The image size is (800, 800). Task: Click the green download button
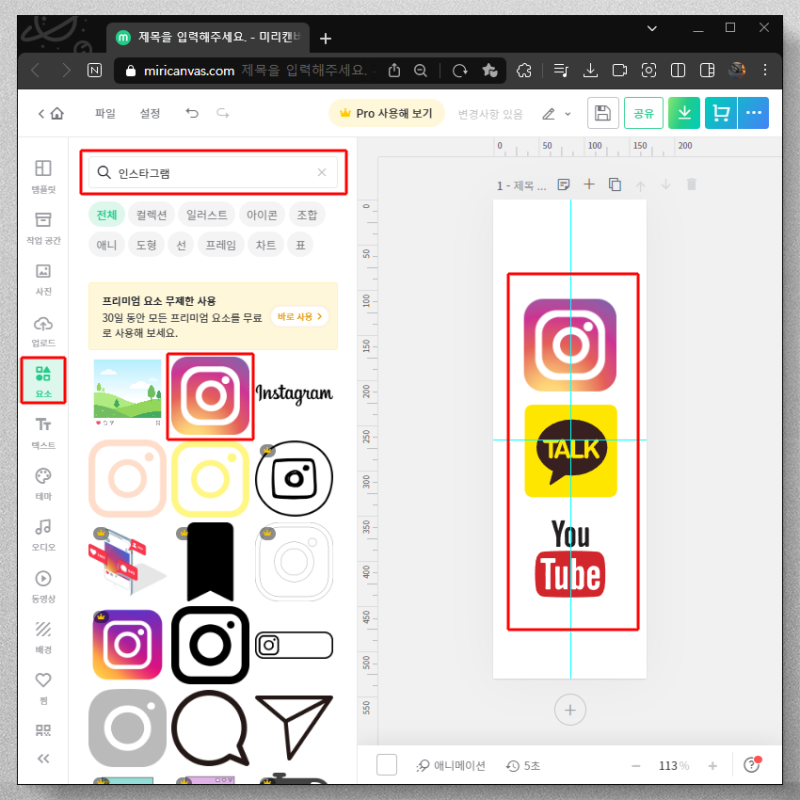(x=684, y=113)
